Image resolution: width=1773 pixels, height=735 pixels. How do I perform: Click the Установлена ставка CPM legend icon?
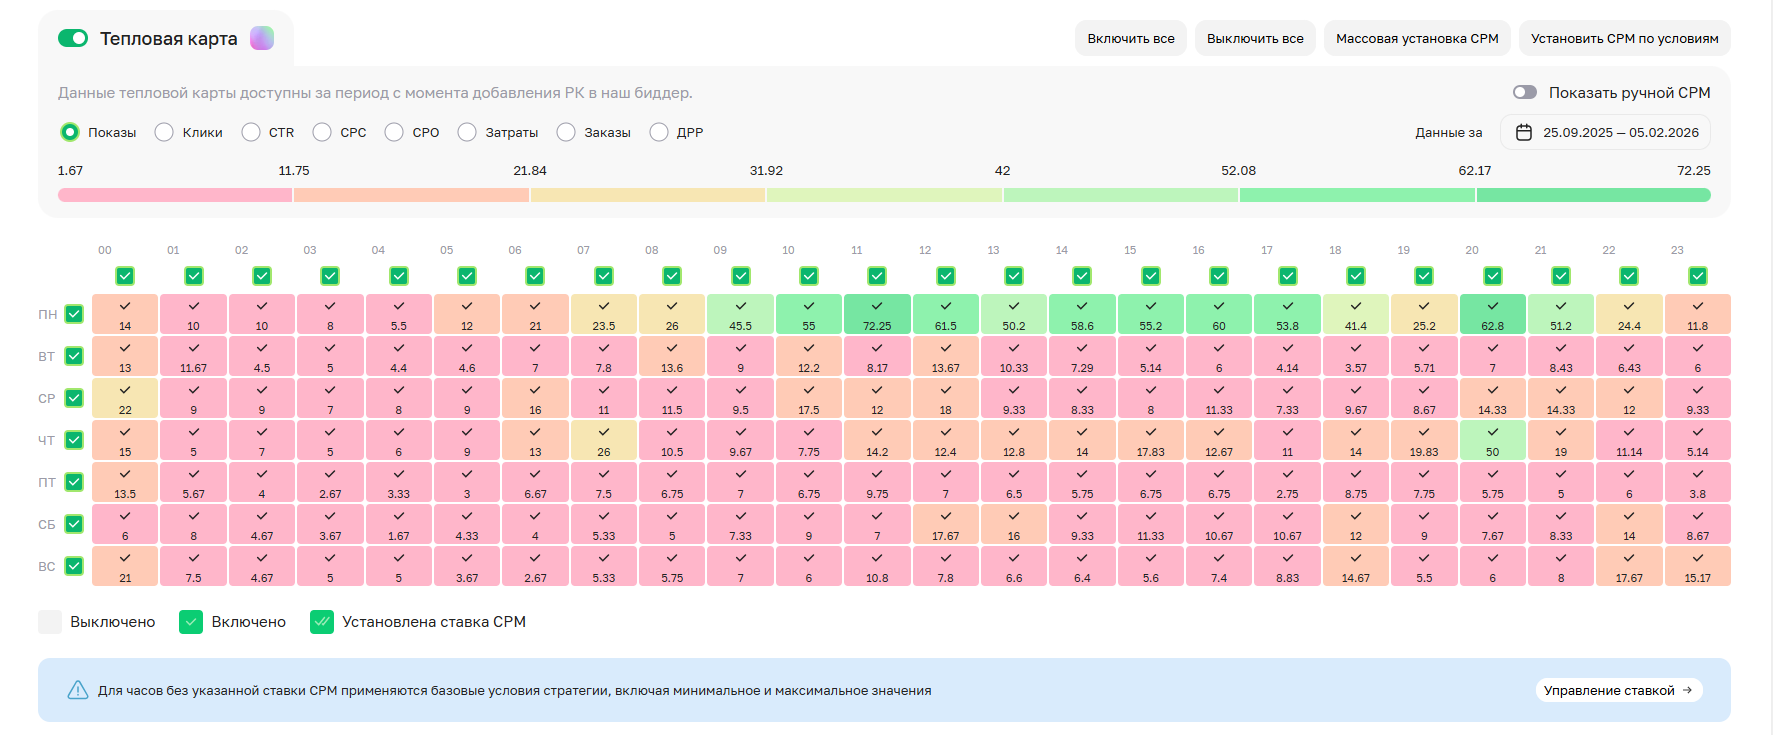pyautogui.click(x=322, y=622)
